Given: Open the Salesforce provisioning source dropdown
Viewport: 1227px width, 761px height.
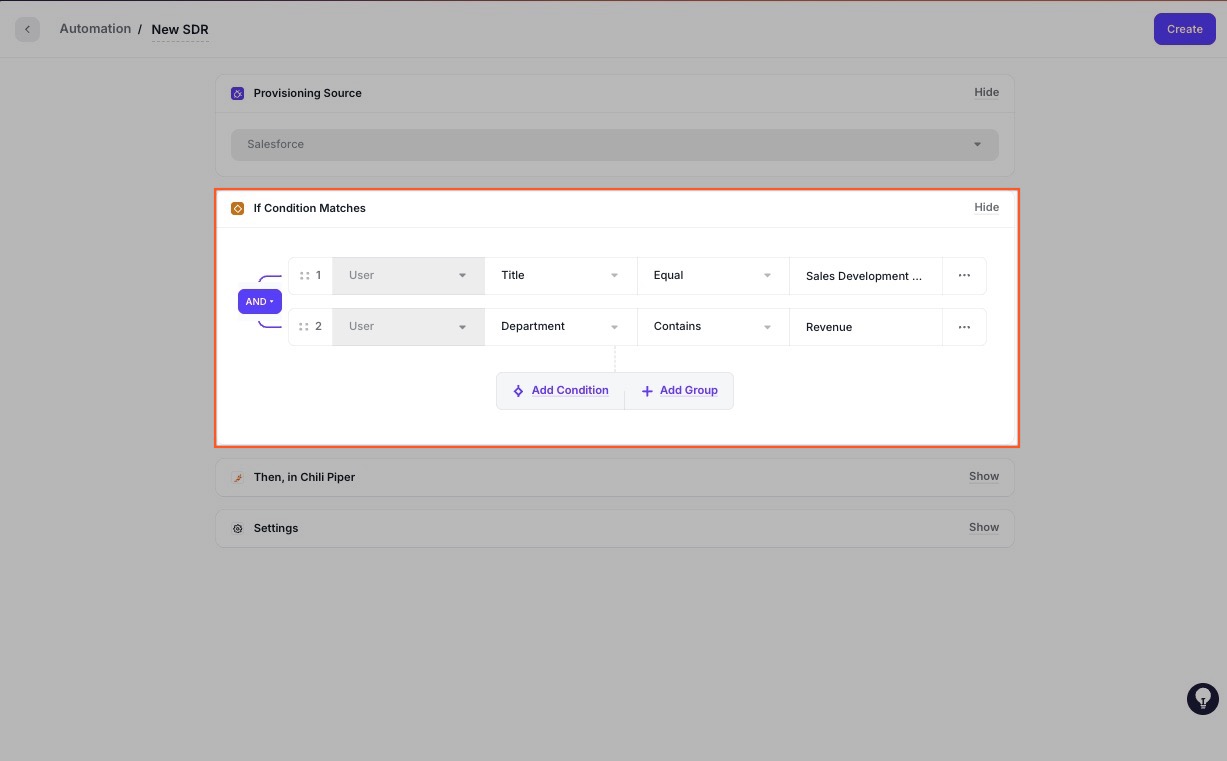Looking at the screenshot, I should [x=614, y=145].
